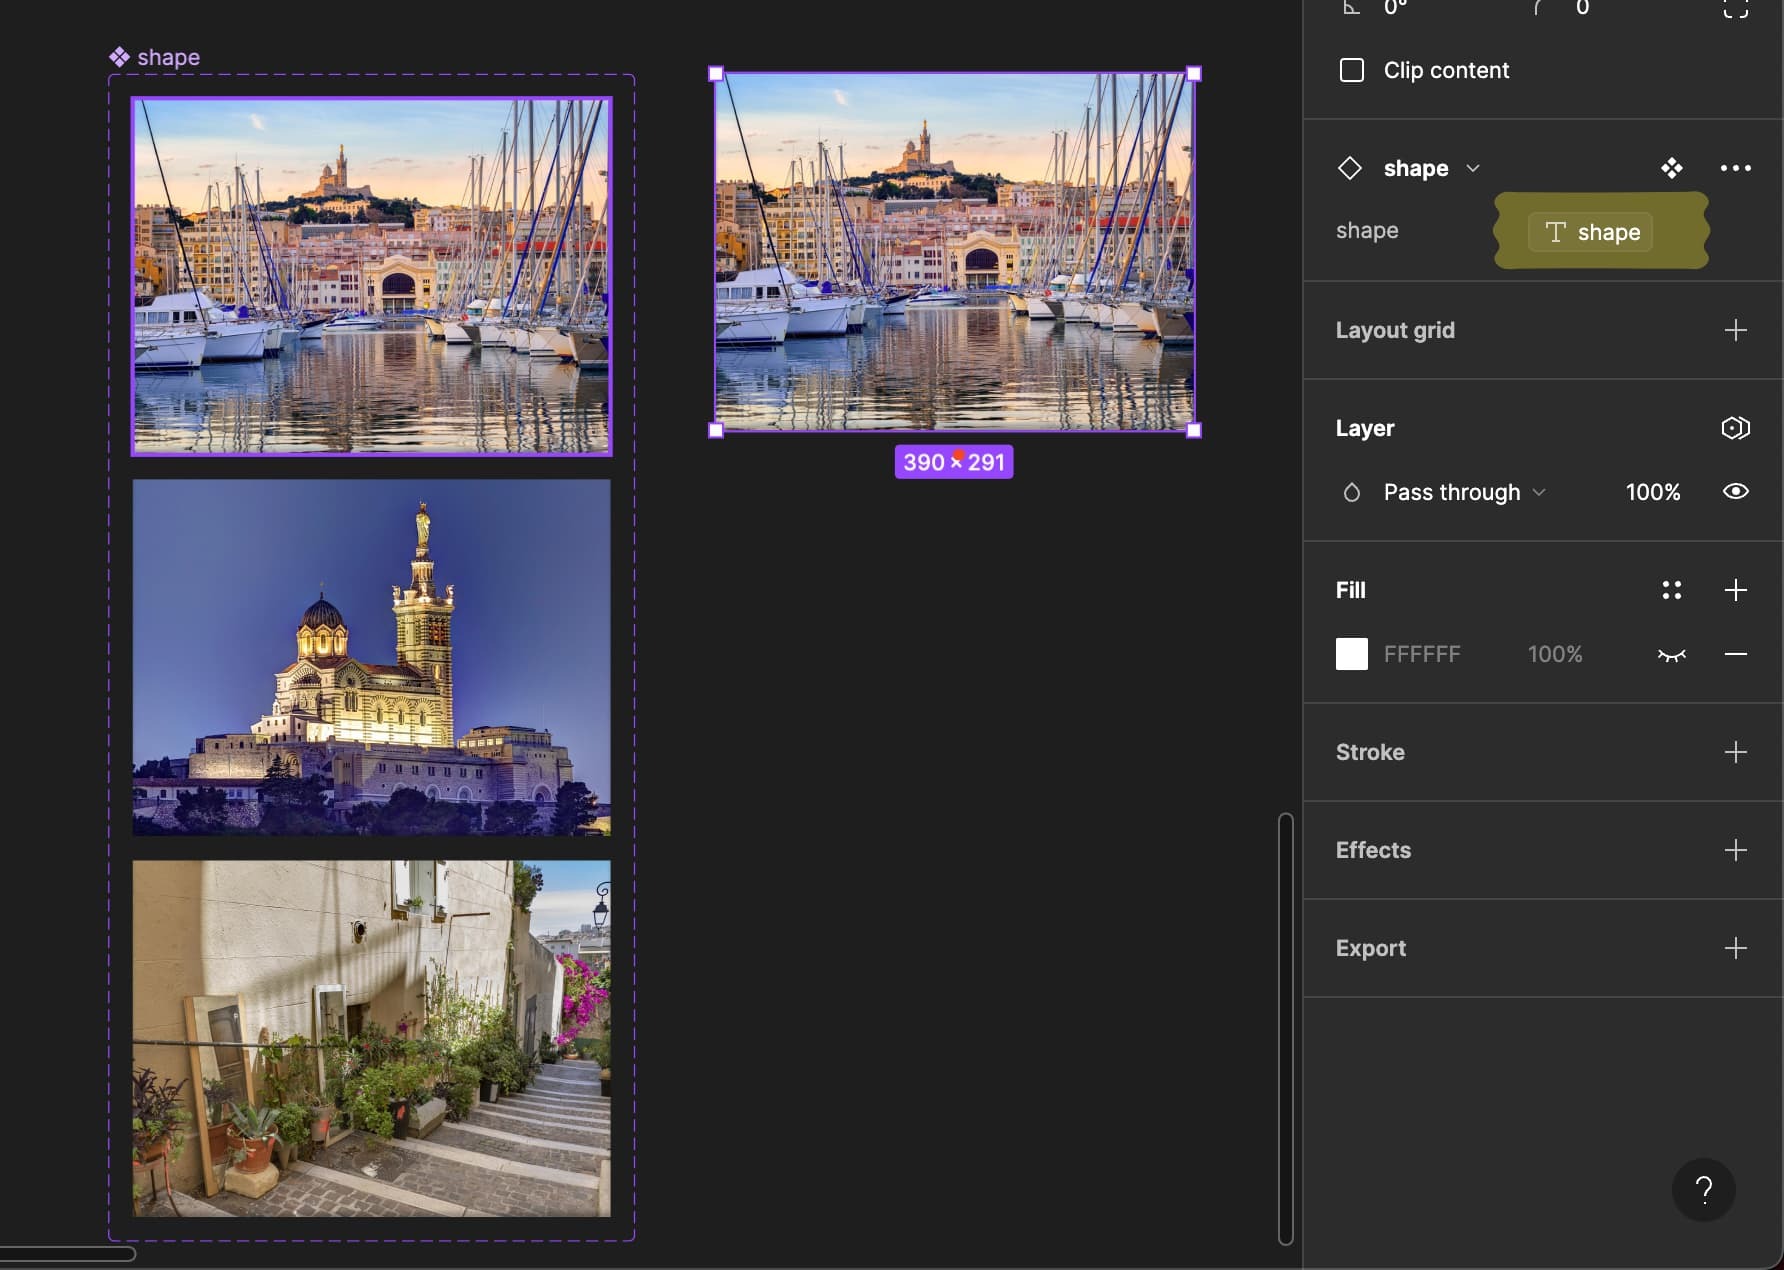Add a Stroke with plus icon
Screen dimensions: 1784x1270
click(1736, 752)
